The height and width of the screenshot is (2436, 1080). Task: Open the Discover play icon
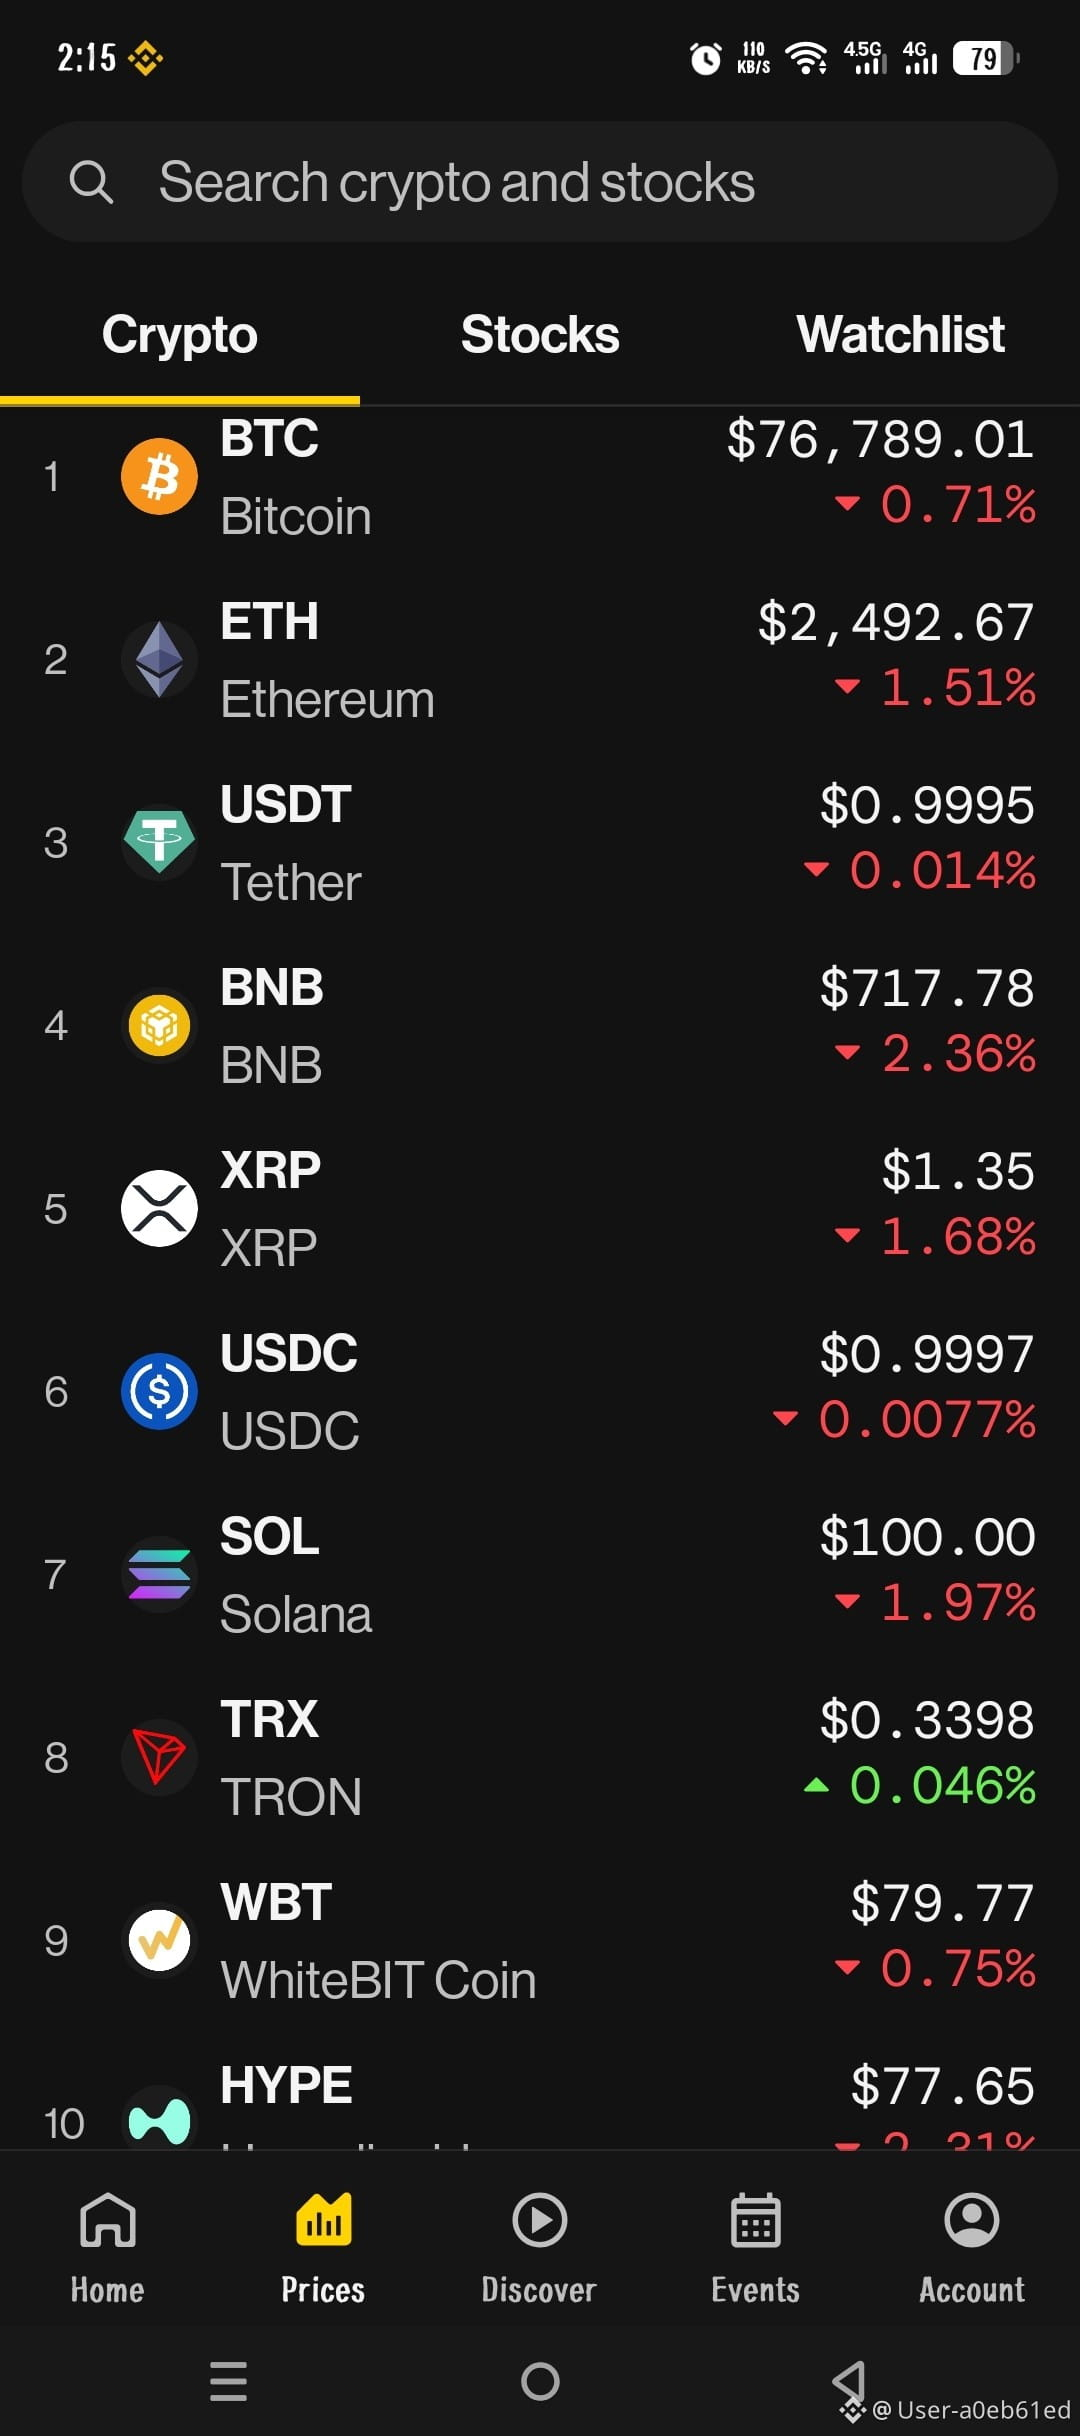pyautogui.click(x=540, y=2220)
